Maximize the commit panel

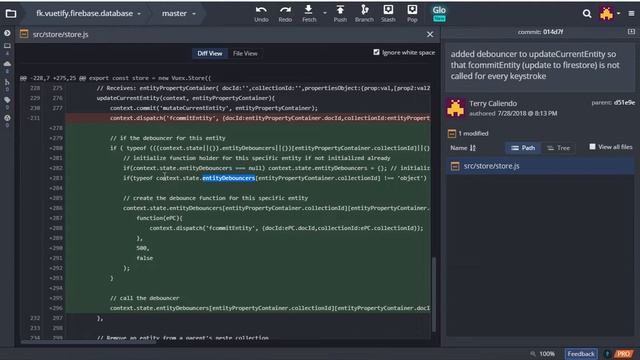631,31
